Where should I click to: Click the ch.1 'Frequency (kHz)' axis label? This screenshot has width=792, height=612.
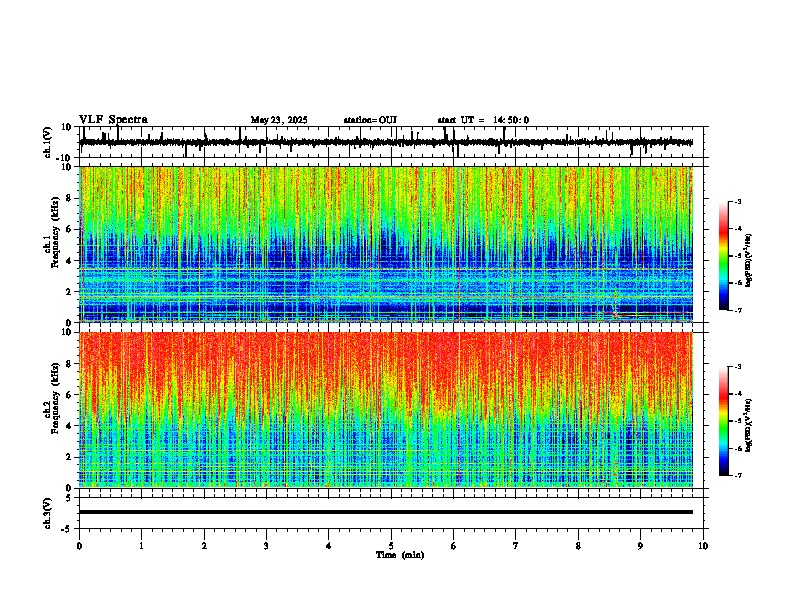tap(55, 232)
